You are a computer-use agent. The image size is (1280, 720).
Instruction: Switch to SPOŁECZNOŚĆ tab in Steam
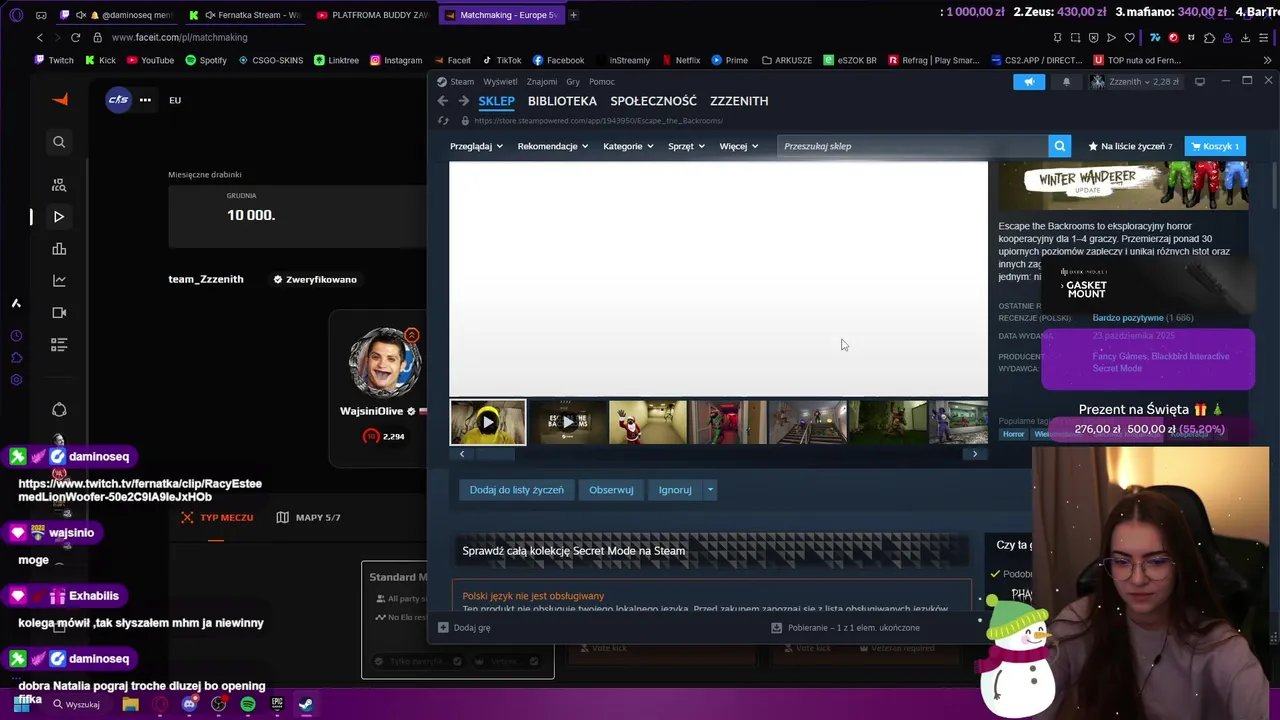pos(653,101)
